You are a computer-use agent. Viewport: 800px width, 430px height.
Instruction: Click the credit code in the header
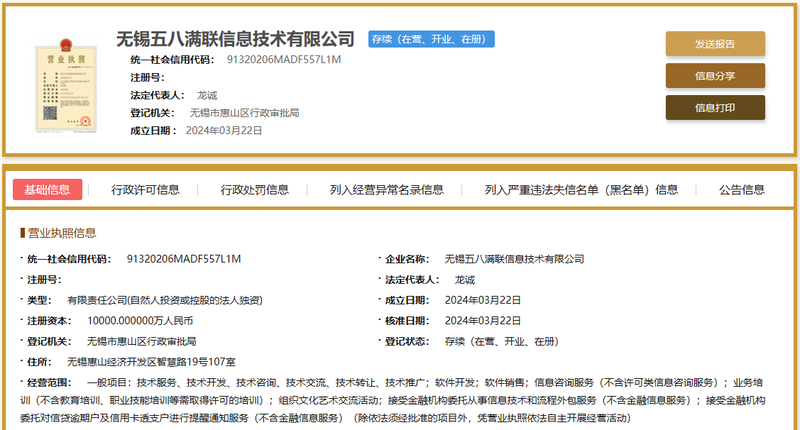click(x=284, y=60)
